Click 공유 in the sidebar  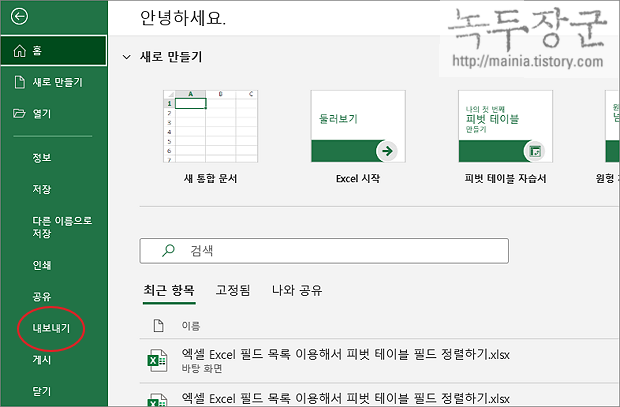(42, 297)
